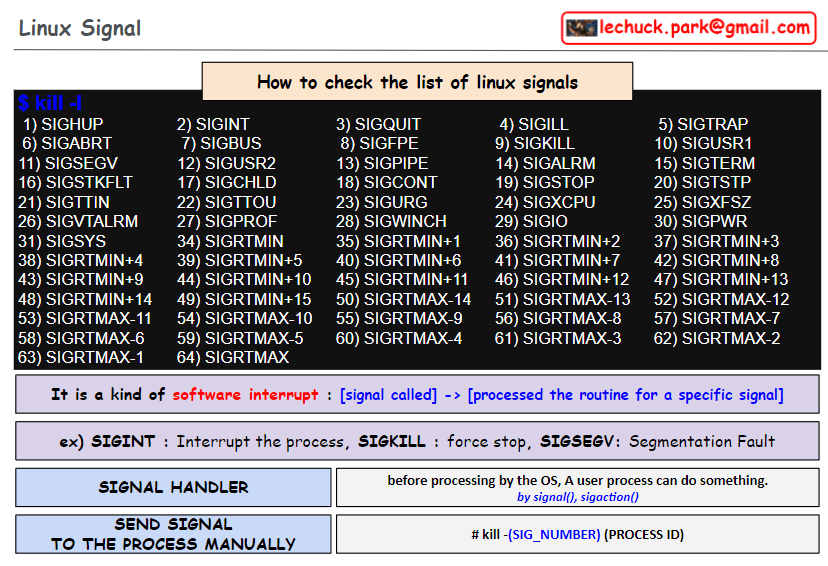This screenshot has width=828, height=566.
Task: Select the SIGNAL HANDLER box
Action: coord(173,487)
